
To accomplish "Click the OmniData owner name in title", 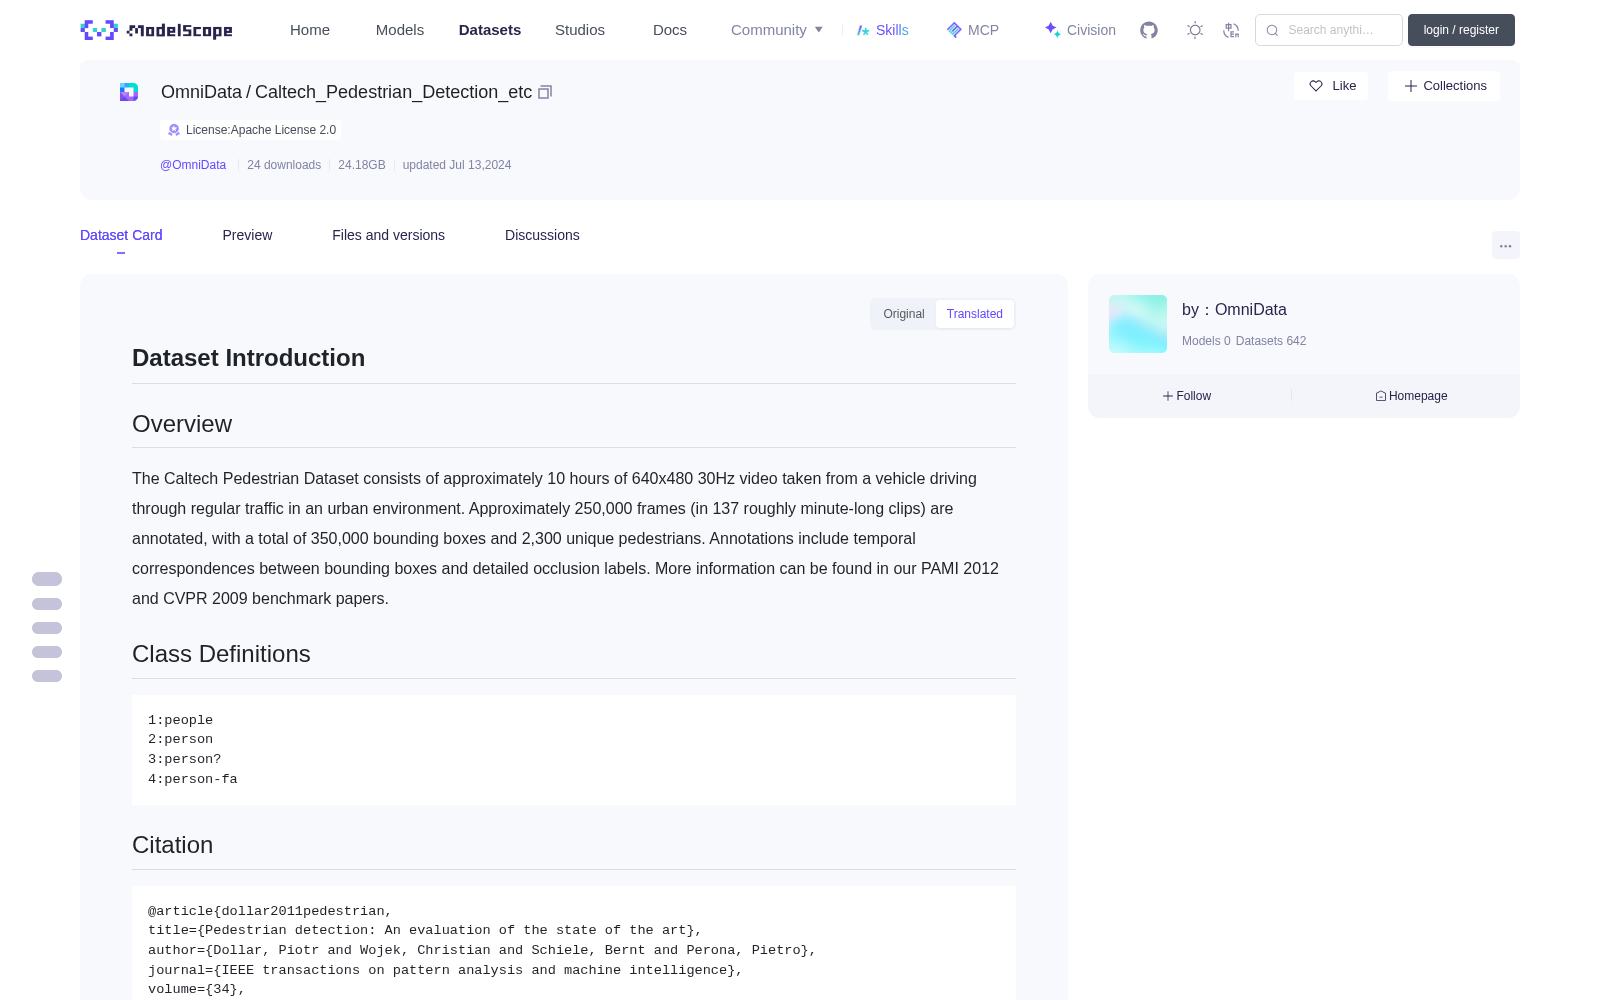I will (201, 92).
